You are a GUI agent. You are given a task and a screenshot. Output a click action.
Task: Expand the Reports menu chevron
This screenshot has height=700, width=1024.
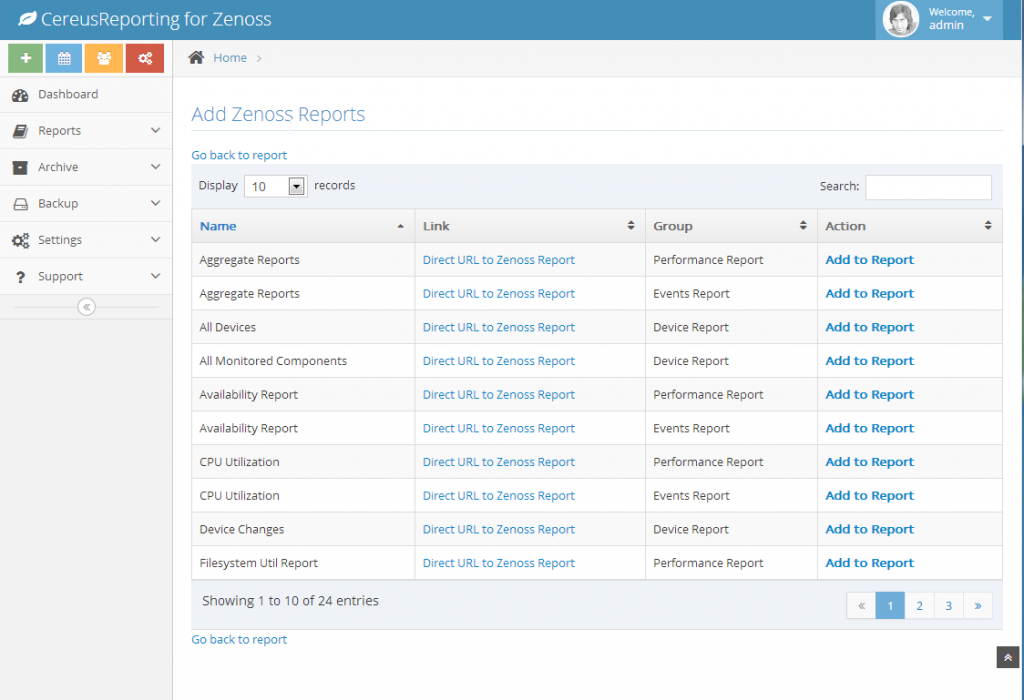point(155,130)
